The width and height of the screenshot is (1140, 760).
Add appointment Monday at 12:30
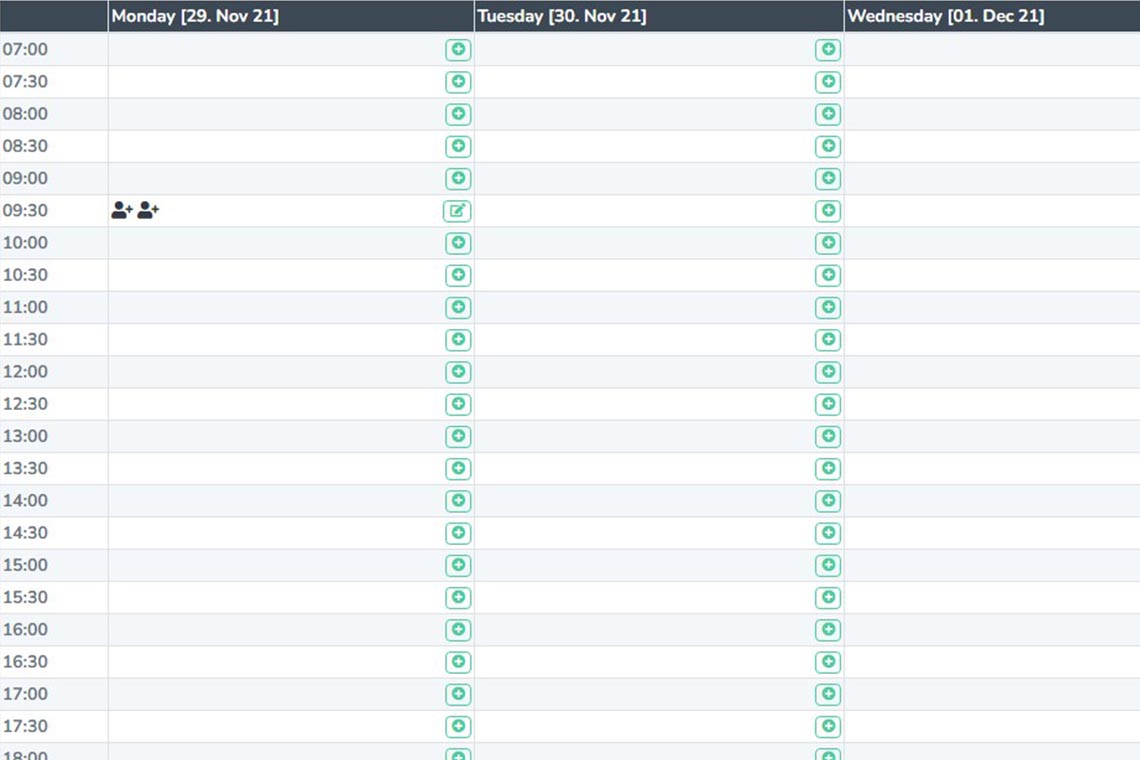(458, 404)
